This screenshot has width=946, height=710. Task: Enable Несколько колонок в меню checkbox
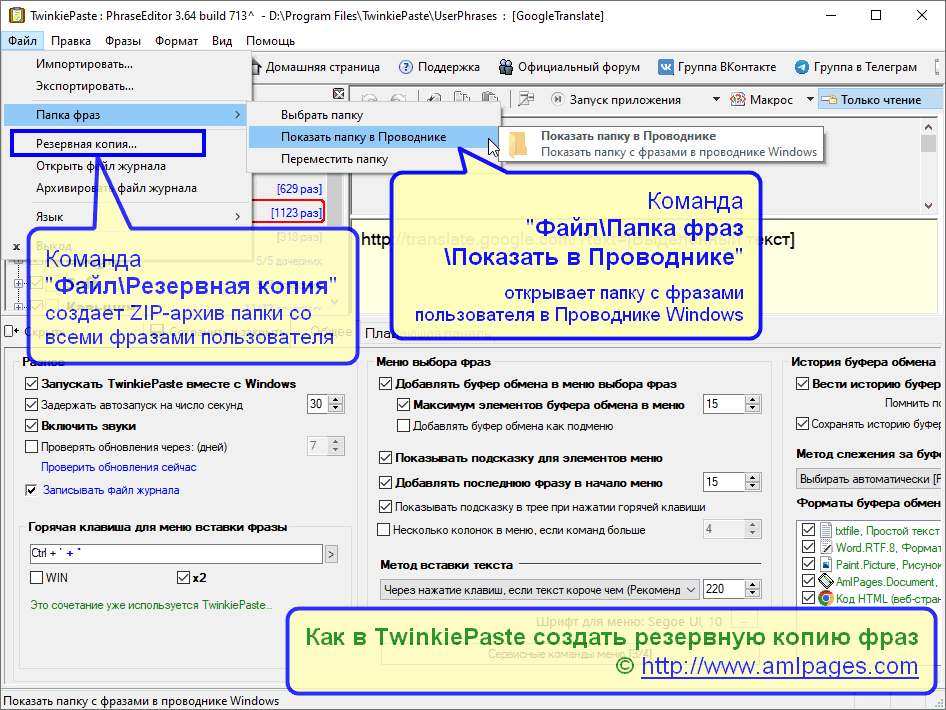[384, 530]
